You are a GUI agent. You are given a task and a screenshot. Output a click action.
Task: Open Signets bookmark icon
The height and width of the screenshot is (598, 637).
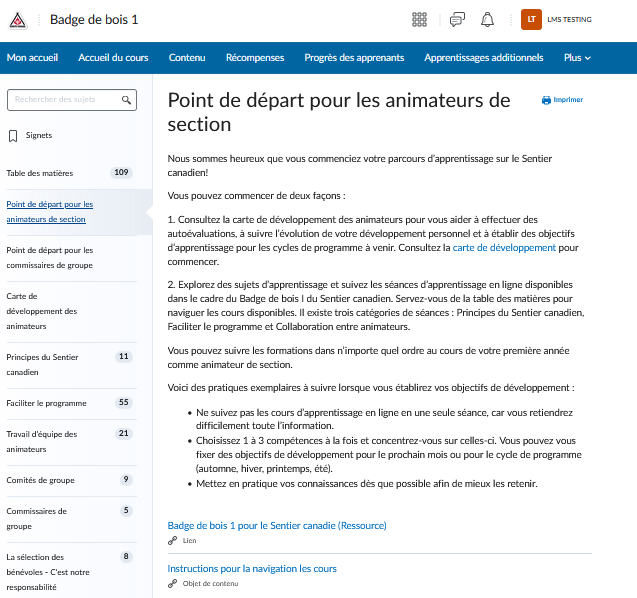(x=13, y=136)
